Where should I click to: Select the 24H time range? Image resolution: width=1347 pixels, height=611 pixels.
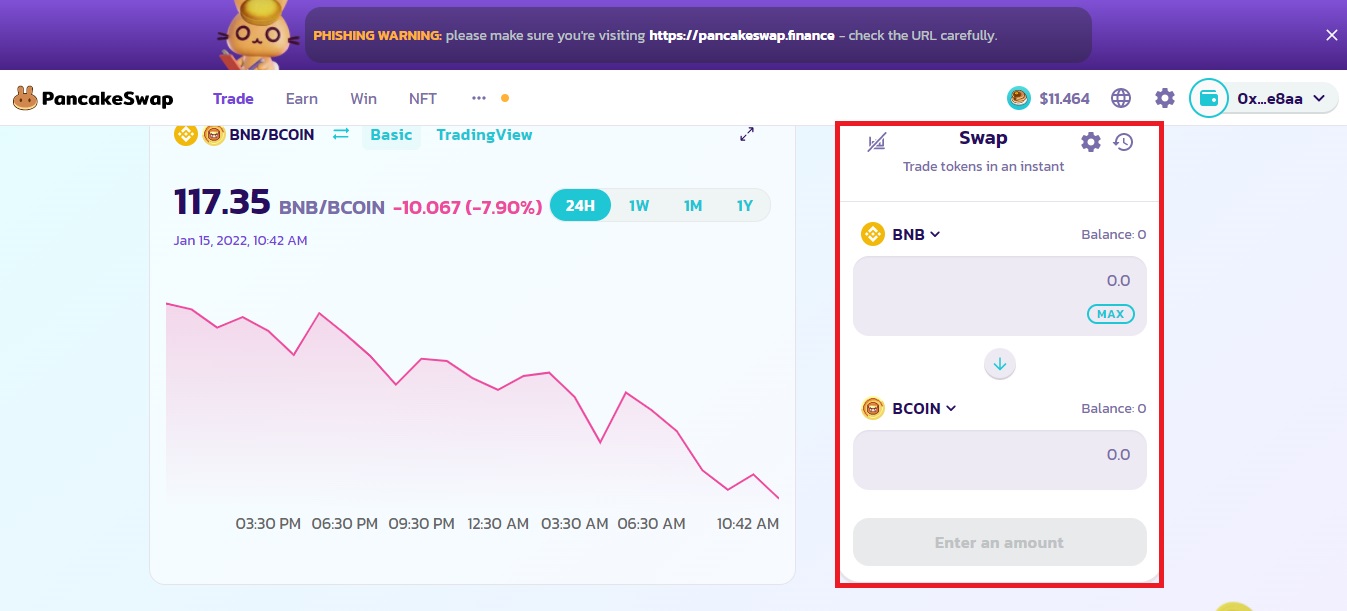580,205
